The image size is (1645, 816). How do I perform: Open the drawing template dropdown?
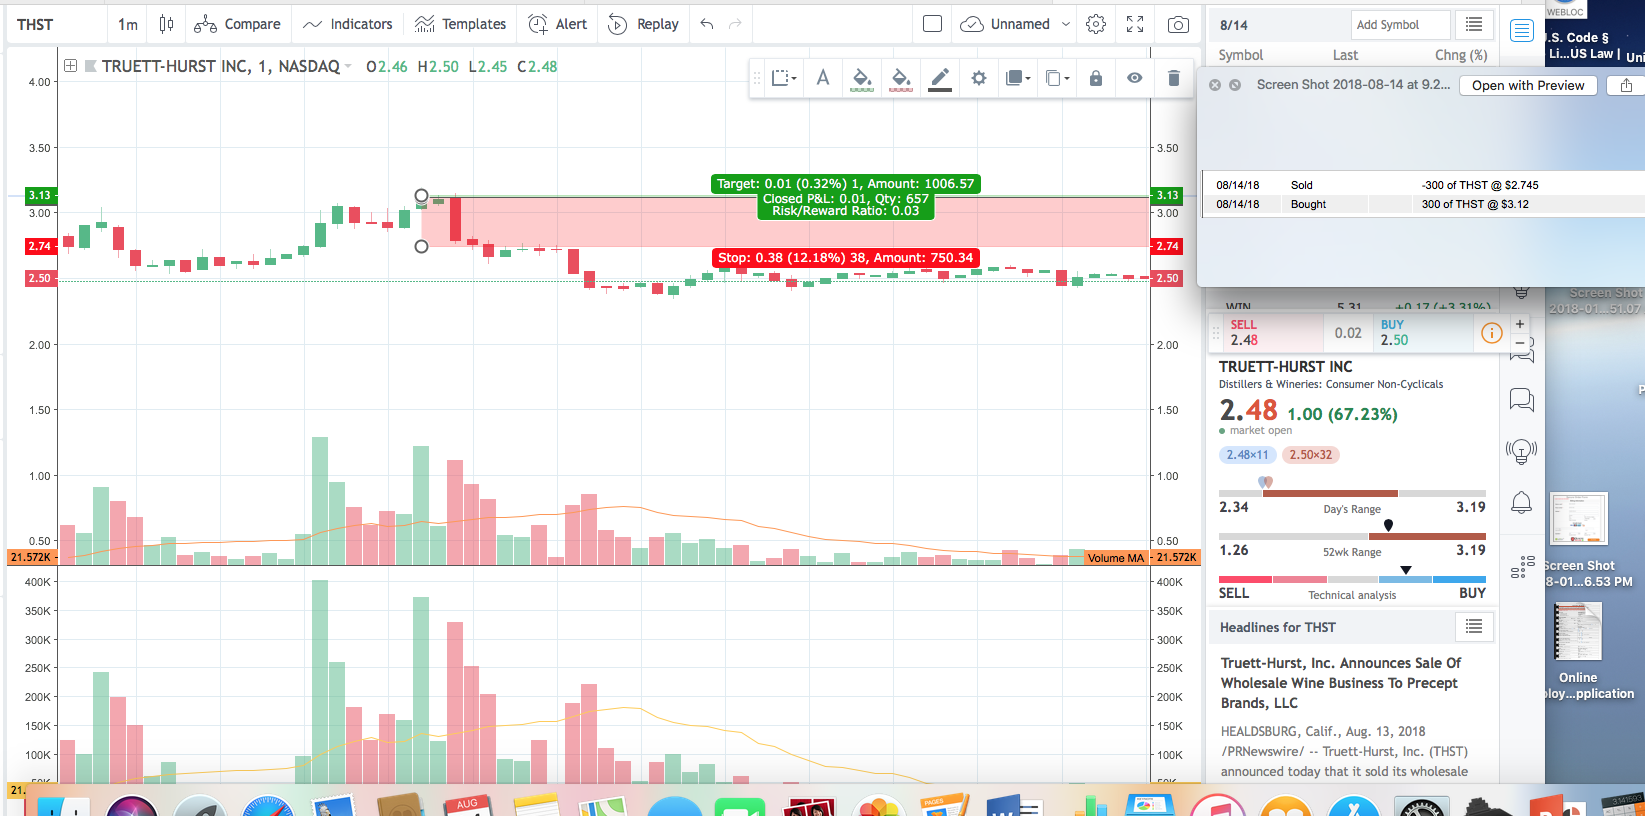pyautogui.click(x=784, y=78)
